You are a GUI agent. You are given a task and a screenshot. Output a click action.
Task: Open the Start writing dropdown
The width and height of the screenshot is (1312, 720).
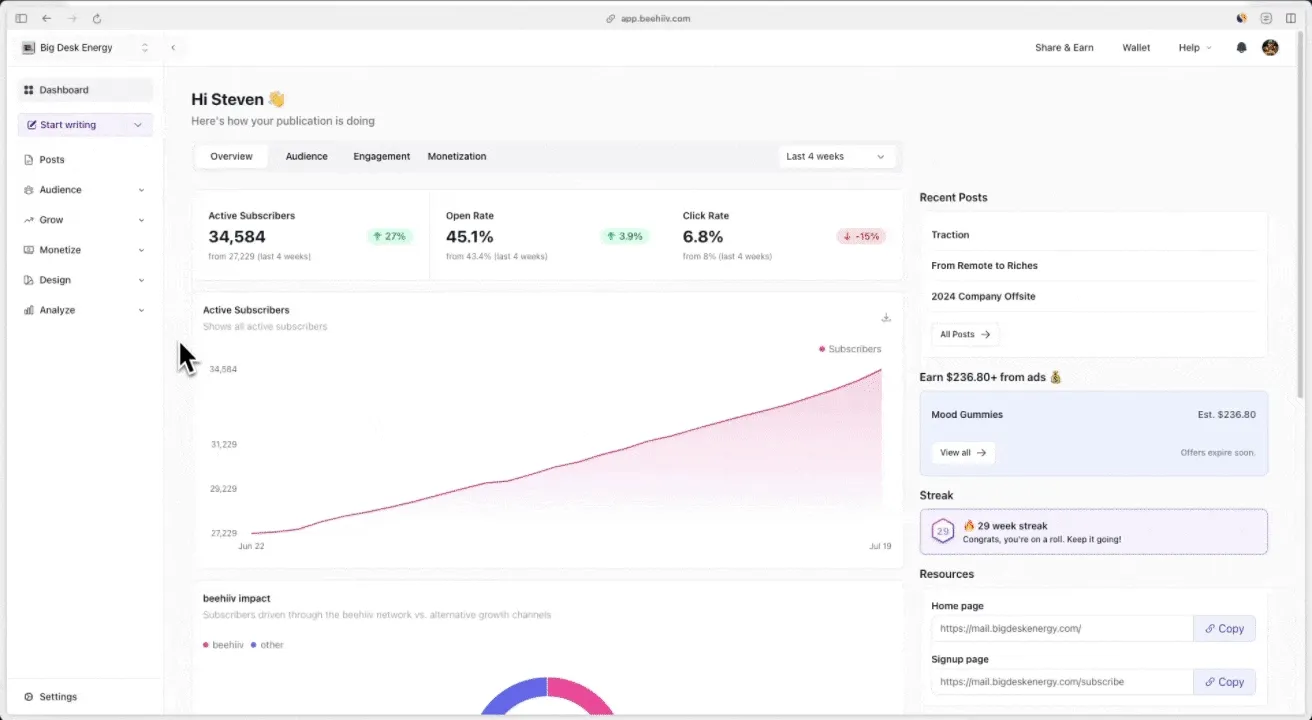tap(138, 125)
